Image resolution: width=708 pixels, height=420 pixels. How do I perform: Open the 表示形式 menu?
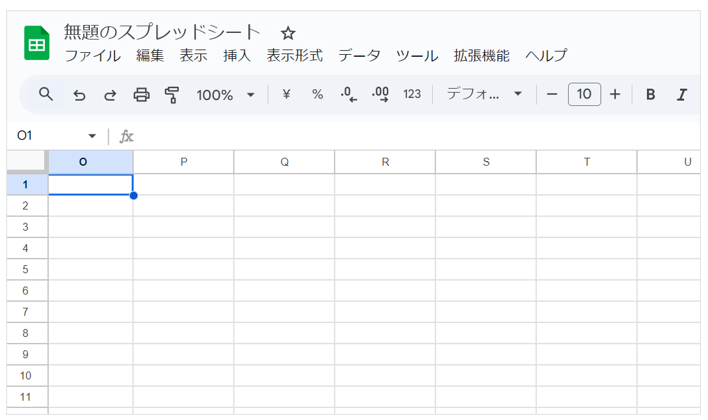[294, 56]
